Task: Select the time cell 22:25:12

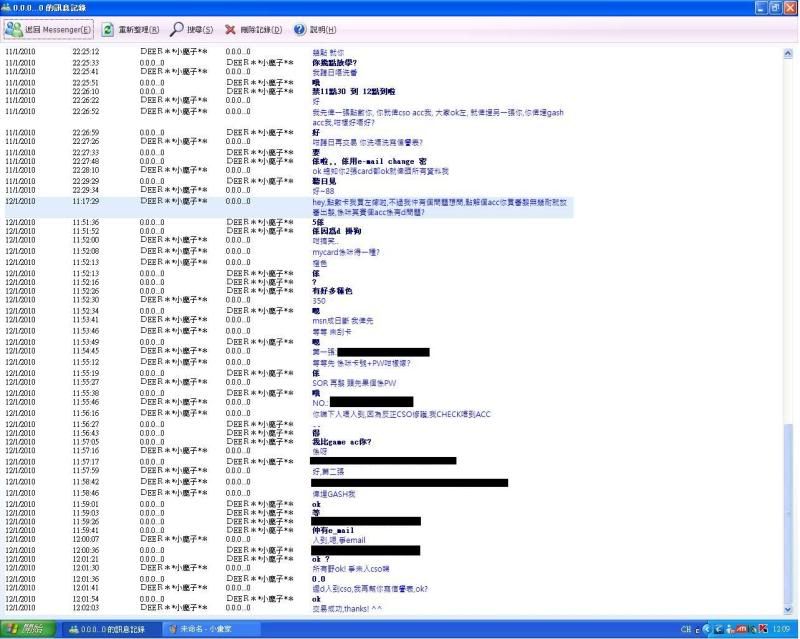Action: [x=86, y=52]
